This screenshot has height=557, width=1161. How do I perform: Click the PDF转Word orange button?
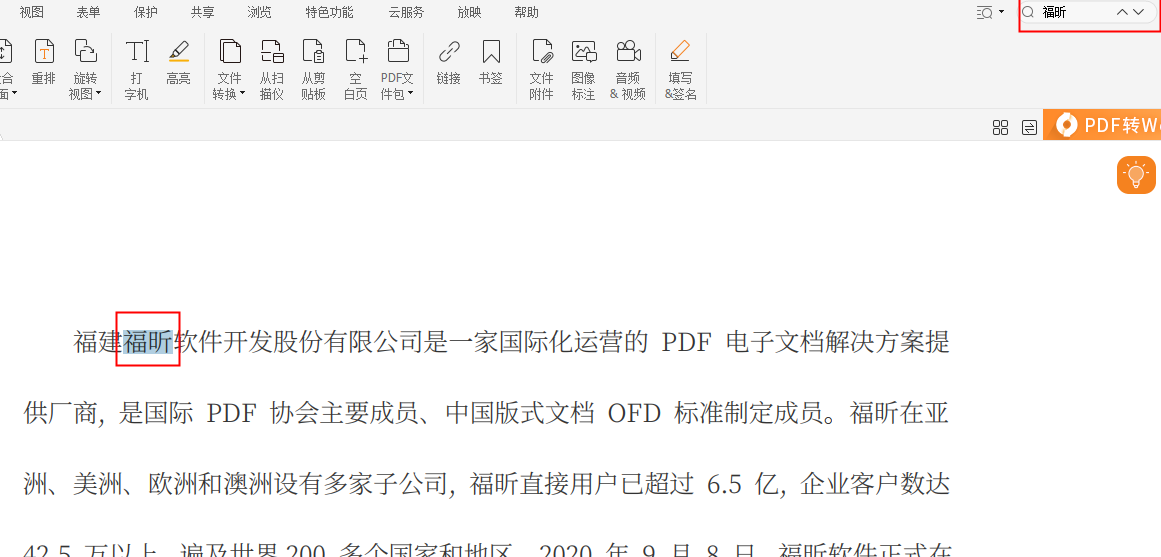[x=1103, y=125]
